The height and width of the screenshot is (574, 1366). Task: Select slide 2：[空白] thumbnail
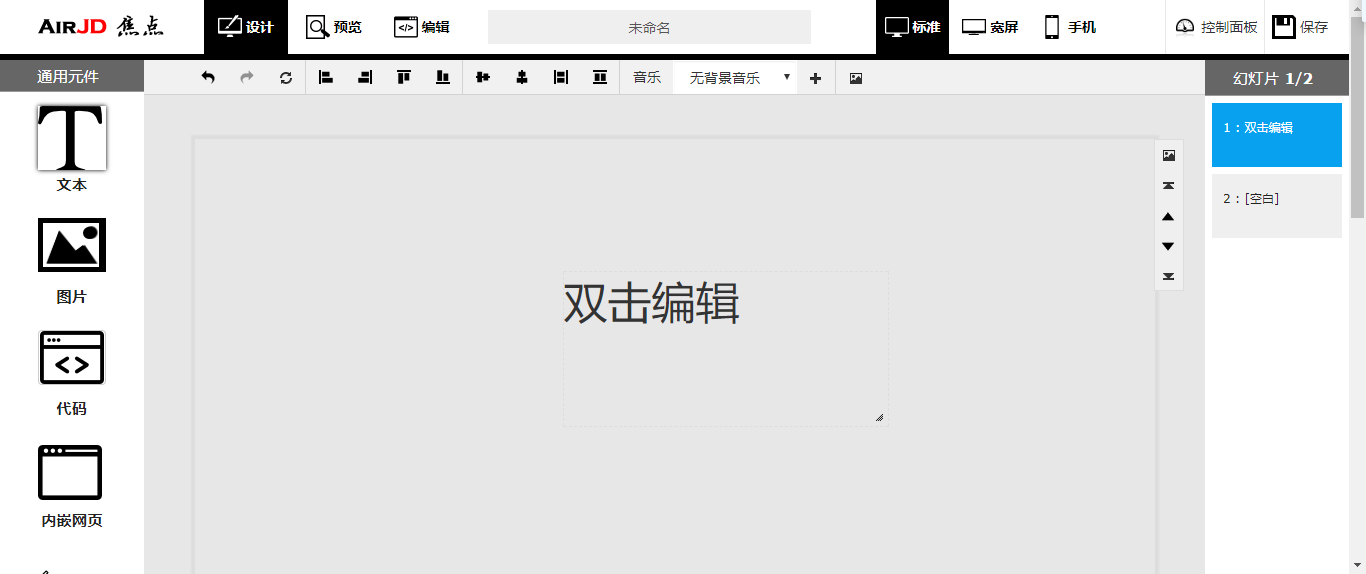1277,206
